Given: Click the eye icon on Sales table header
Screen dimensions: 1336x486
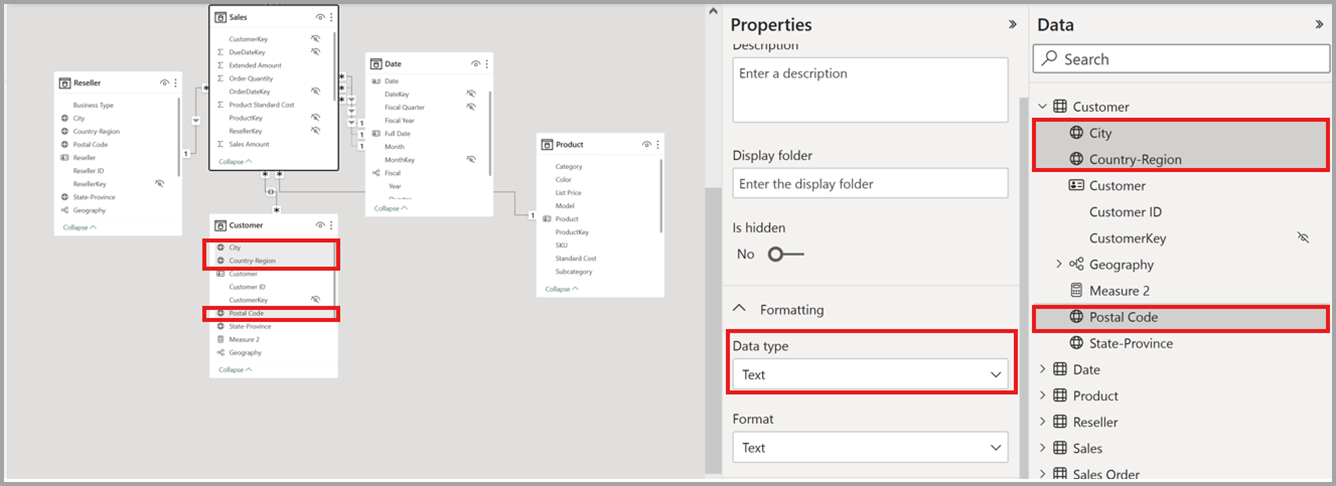Looking at the screenshot, I should tap(319, 17).
